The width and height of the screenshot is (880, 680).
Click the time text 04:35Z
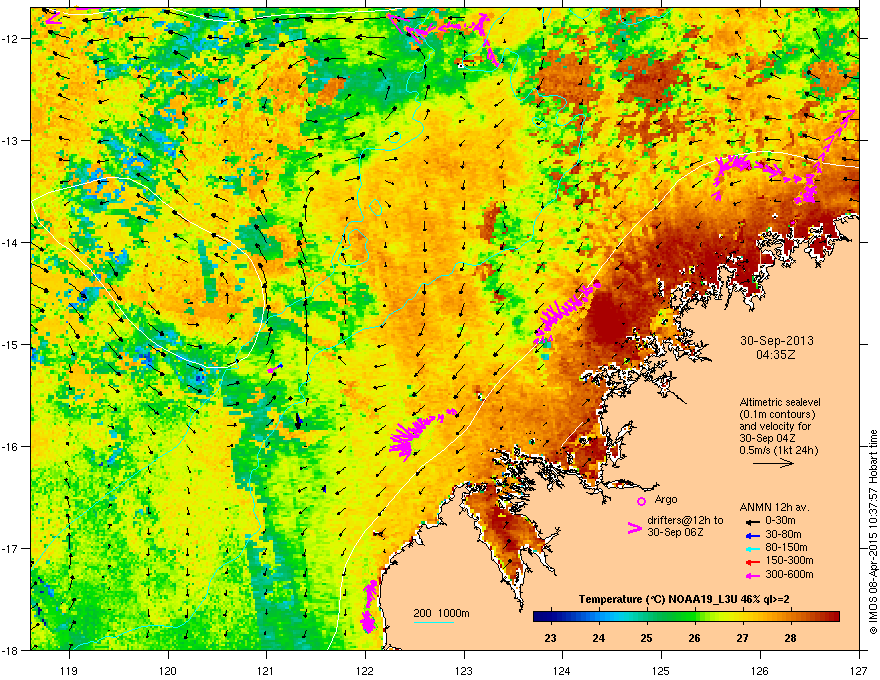coord(776,355)
